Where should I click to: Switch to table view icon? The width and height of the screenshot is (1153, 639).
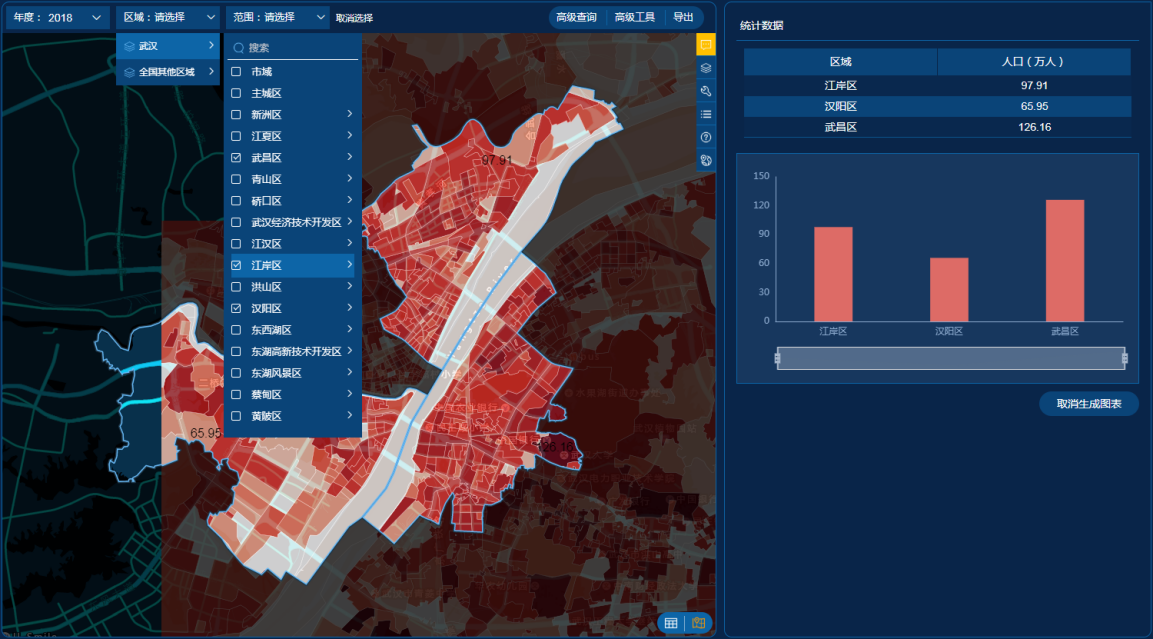coord(671,623)
